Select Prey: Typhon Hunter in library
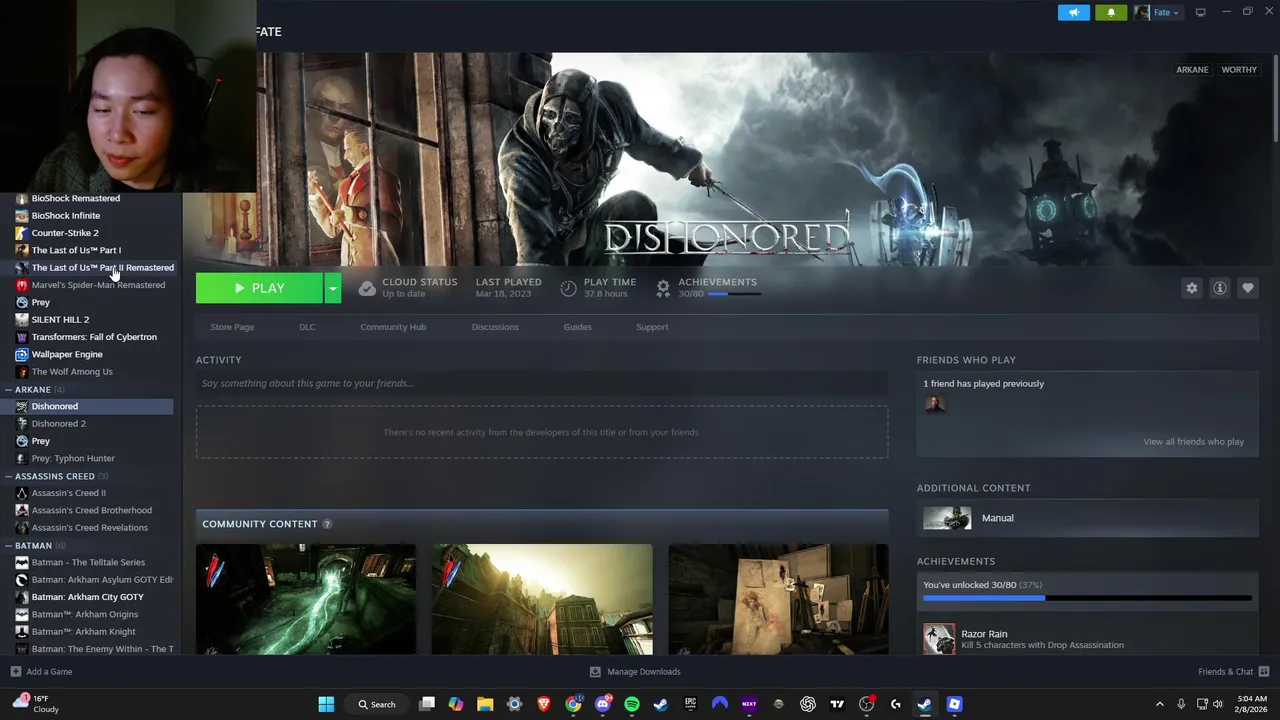The width and height of the screenshot is (1280, 720). point(73,458)
